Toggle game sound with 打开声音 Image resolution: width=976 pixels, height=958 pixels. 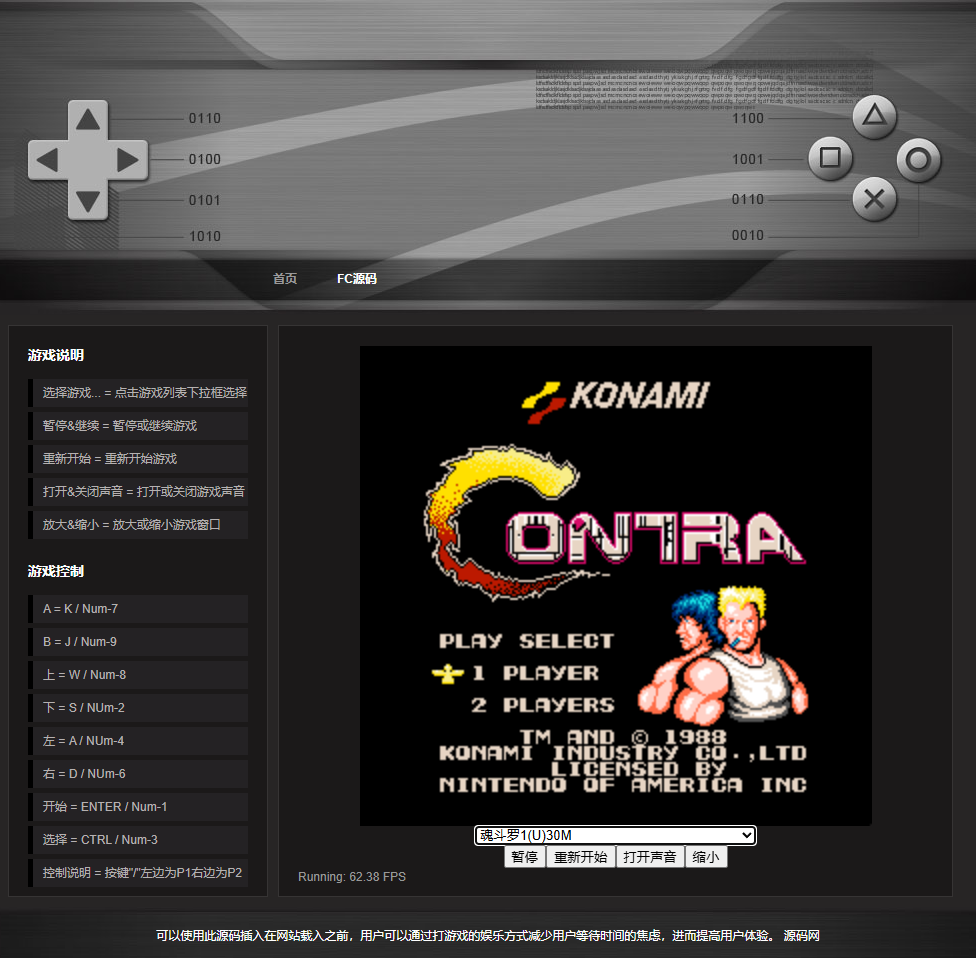[650, 857]
